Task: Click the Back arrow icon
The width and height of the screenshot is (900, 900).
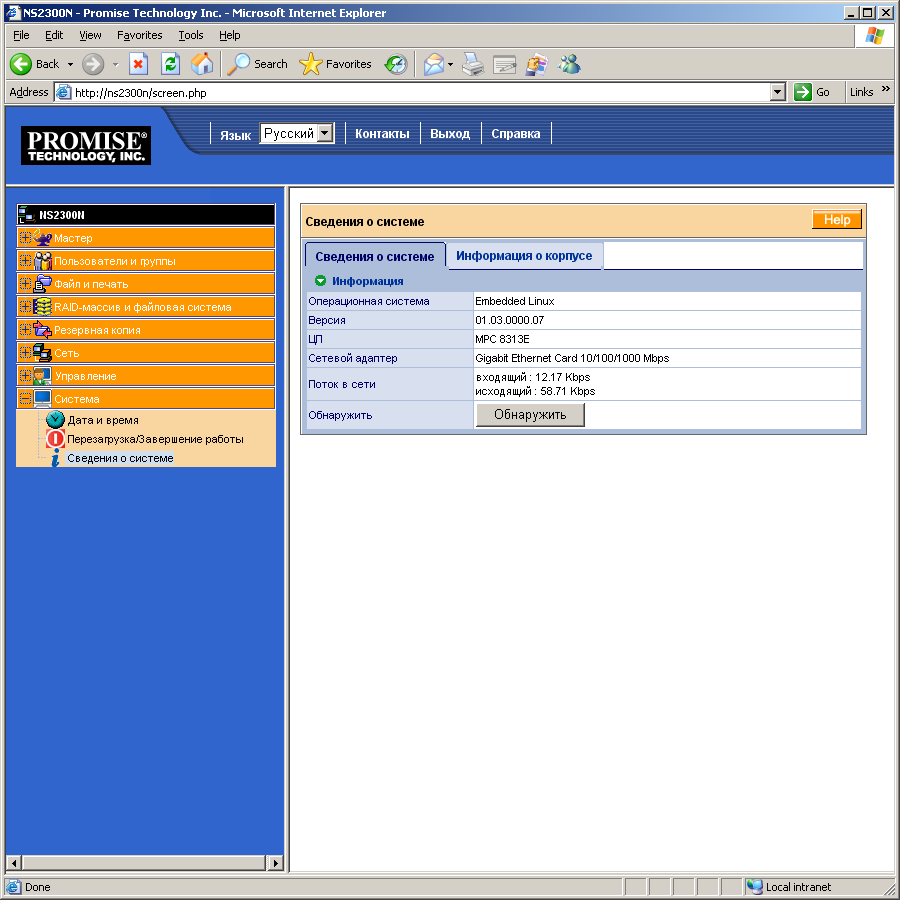Action: tap(21, 64)
